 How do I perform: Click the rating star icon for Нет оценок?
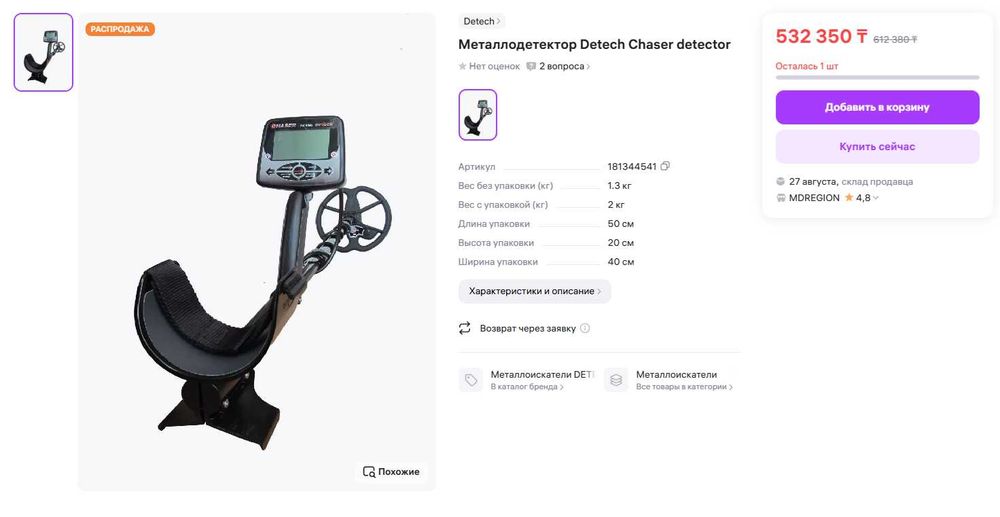[x=462, y=66]
